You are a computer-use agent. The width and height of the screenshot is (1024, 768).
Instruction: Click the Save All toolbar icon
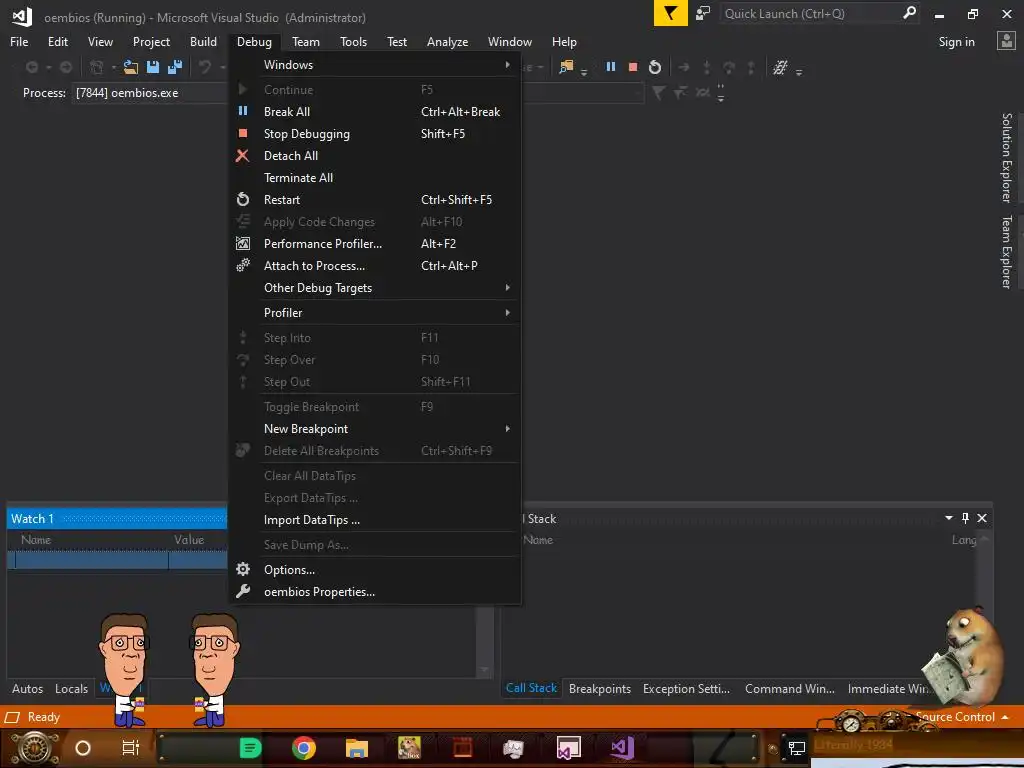pos(175,67)
